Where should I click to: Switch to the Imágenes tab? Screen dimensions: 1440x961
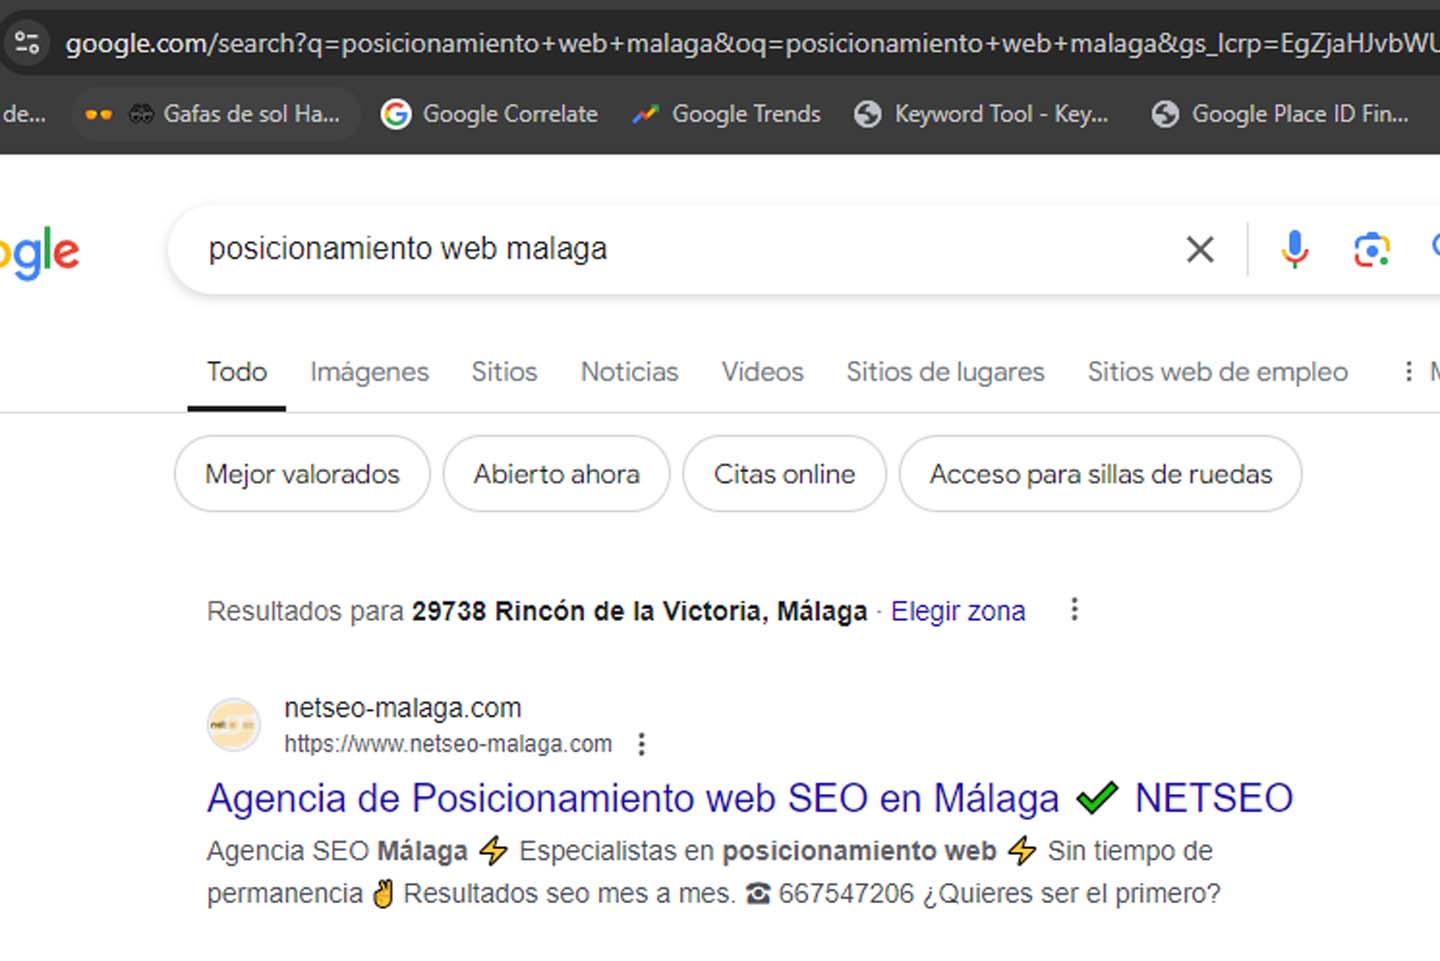369,372
